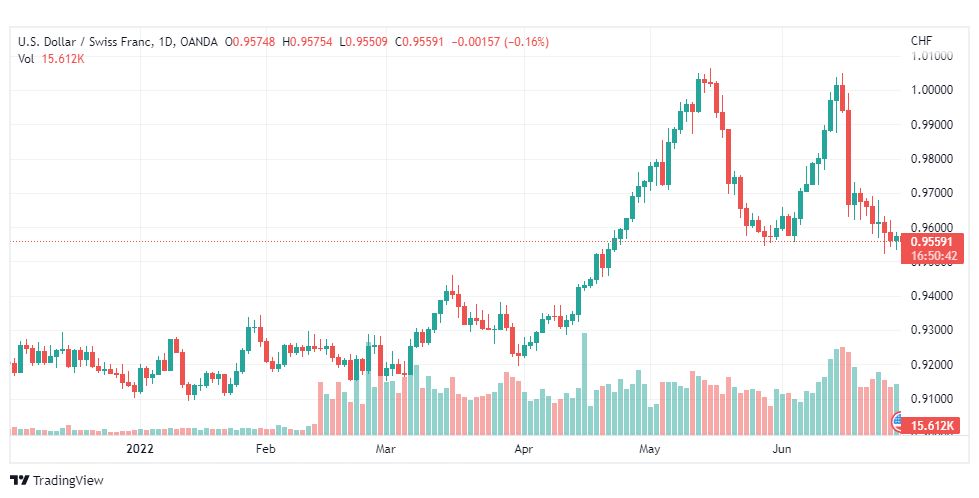
Task: Click the countdown timer 16:50:42 label
Action: click(x=935, y=256)
